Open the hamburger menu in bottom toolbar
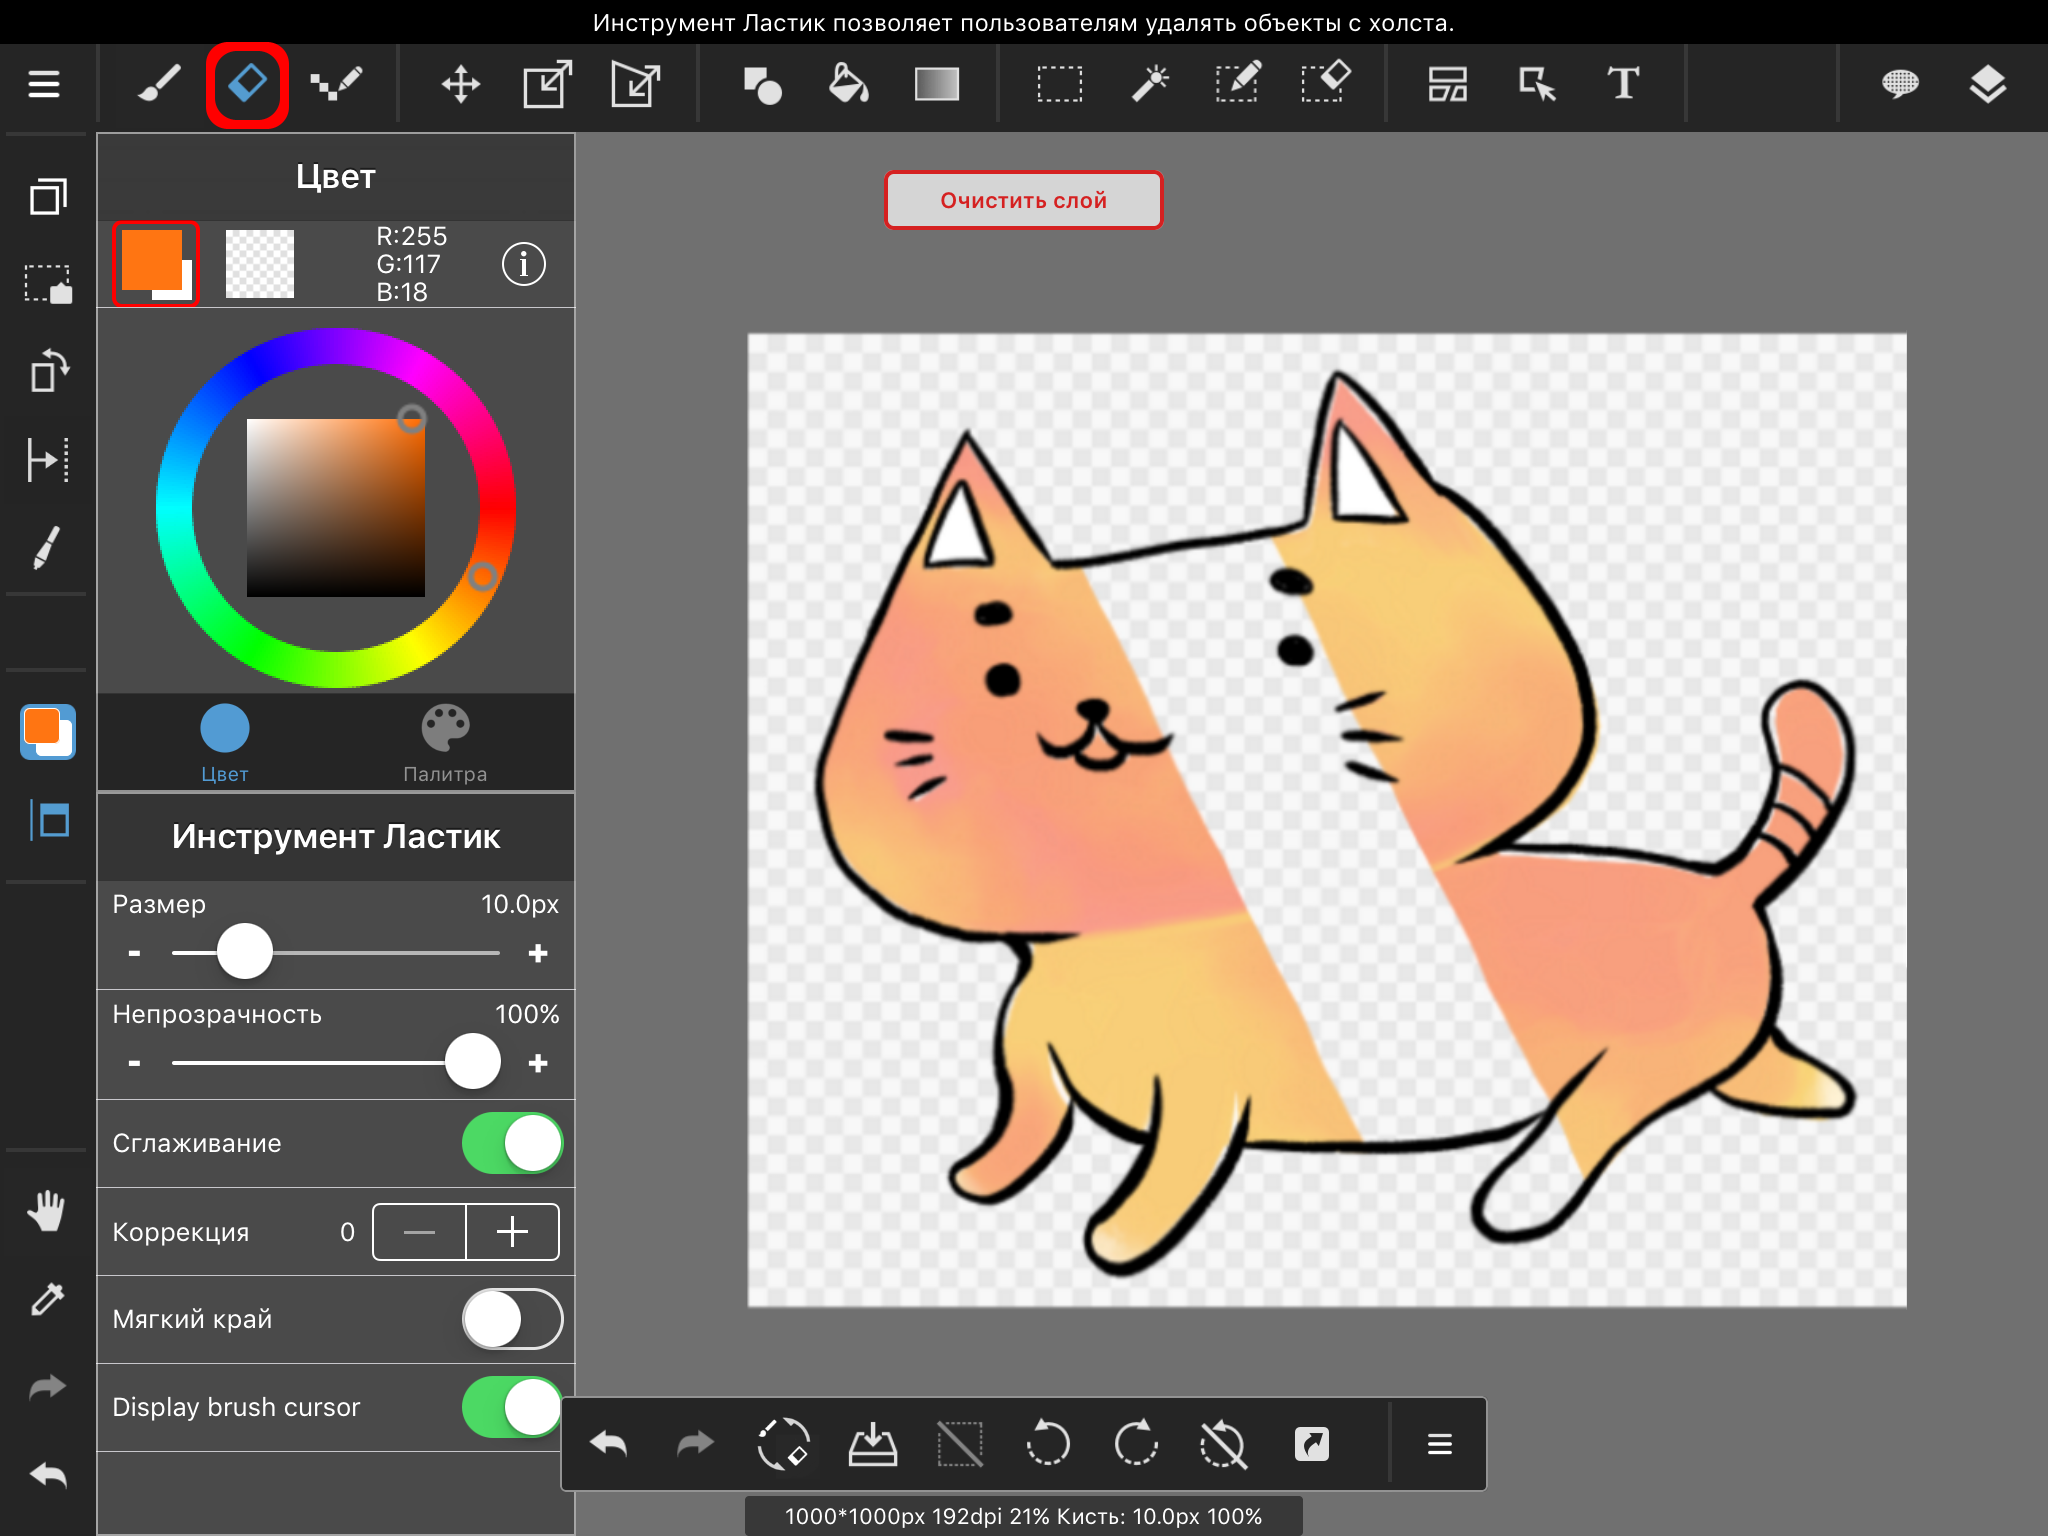 click(x=1440, y=1439)
